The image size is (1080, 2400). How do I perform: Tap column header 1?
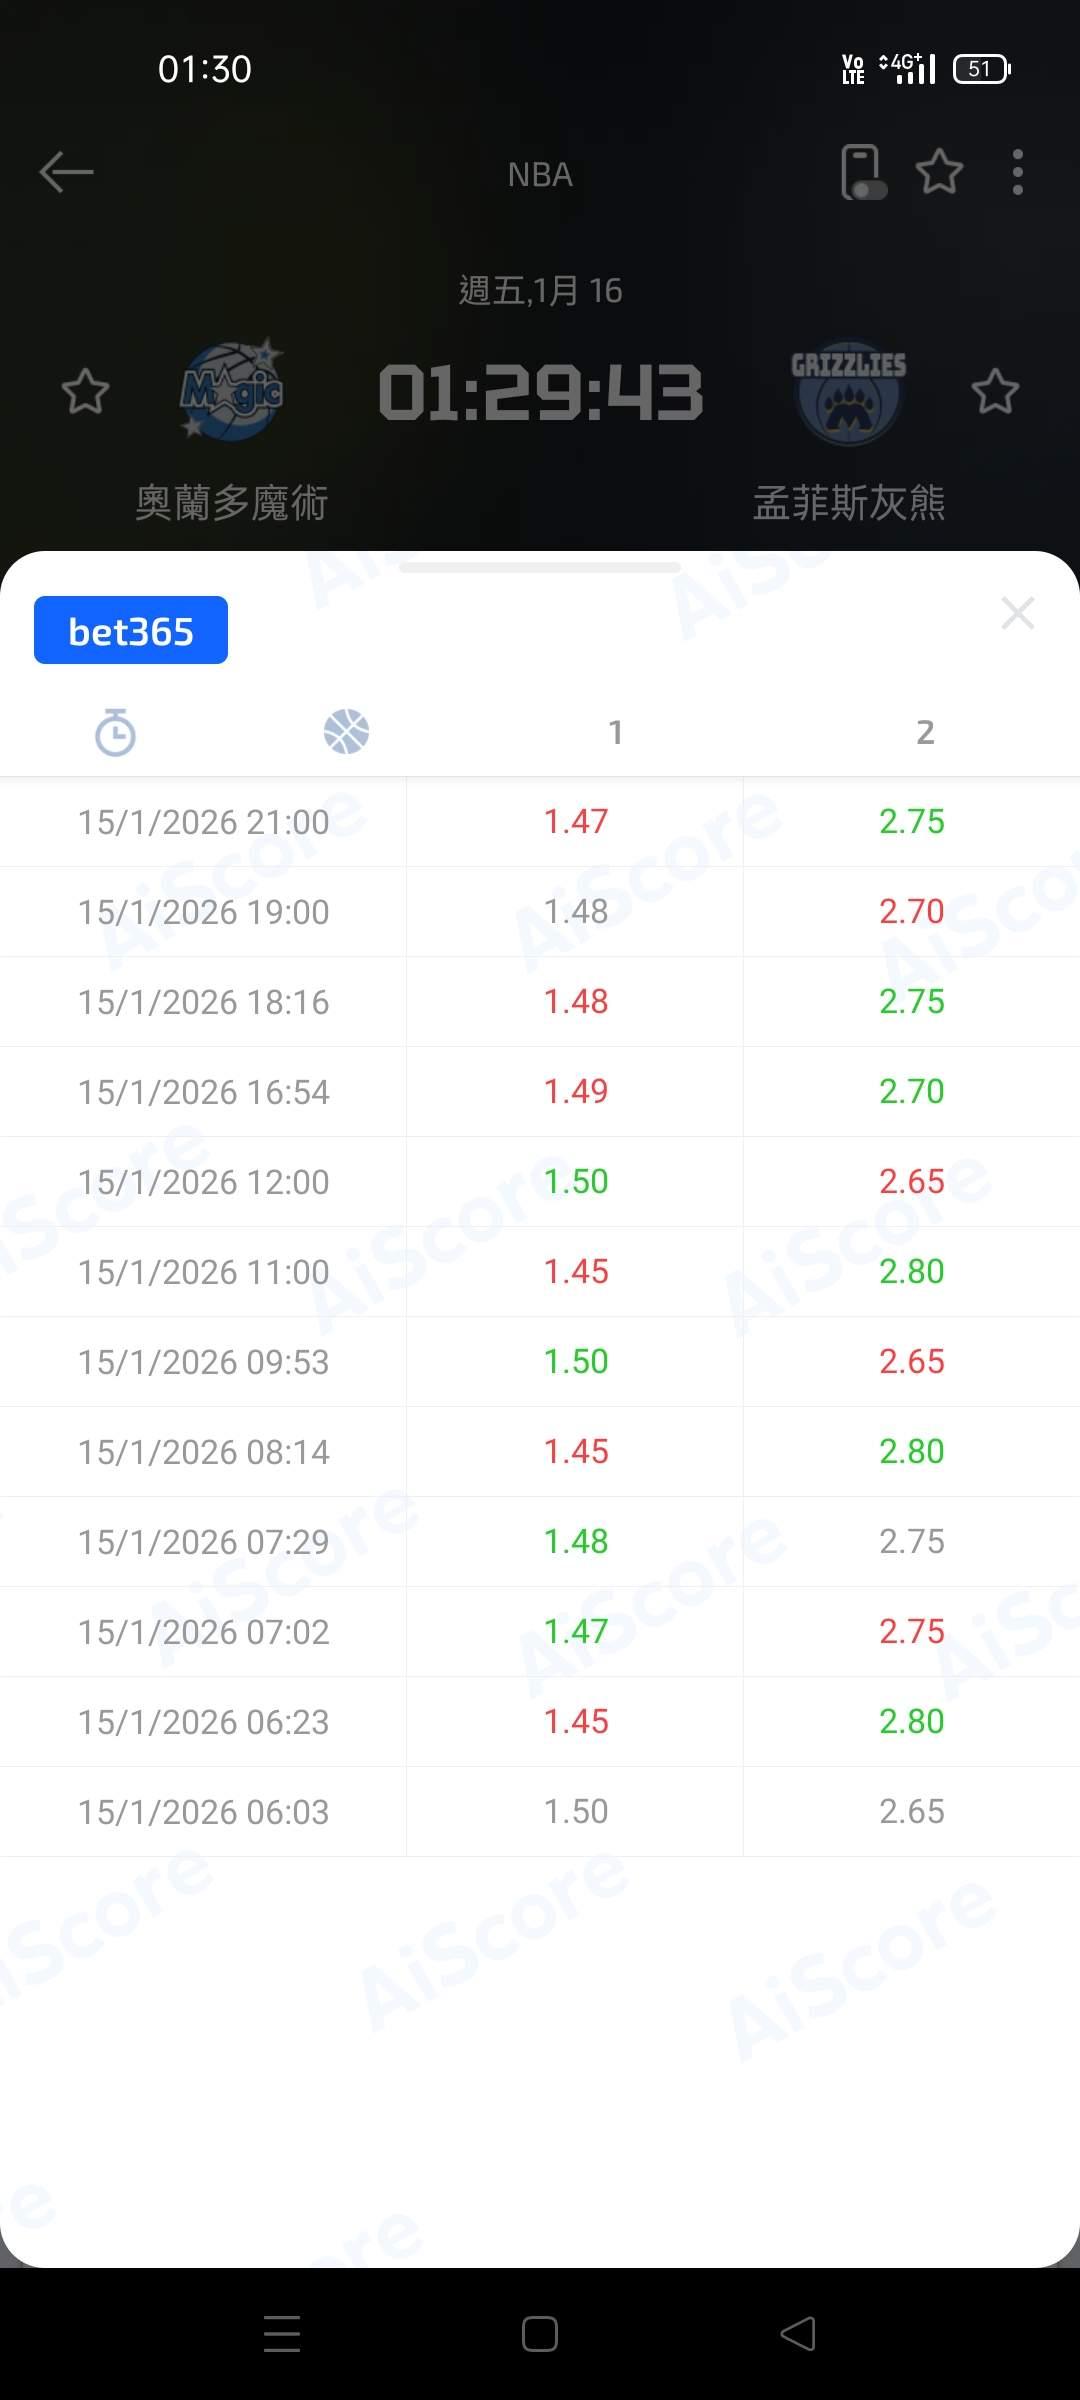[616, 732]
